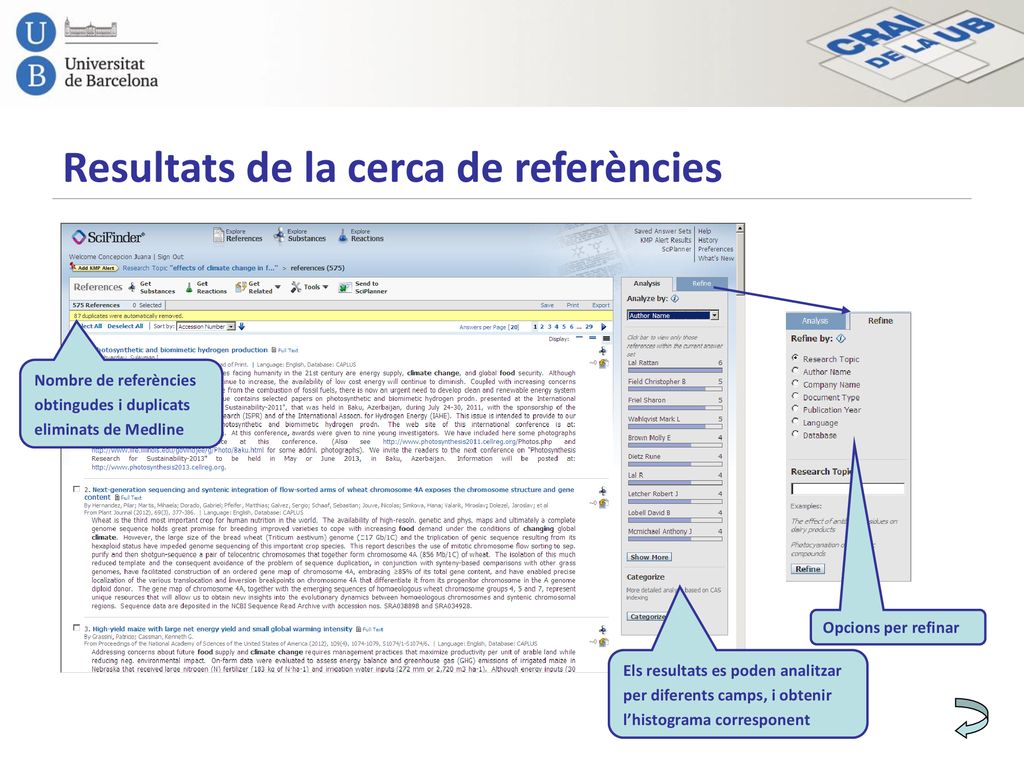
Task: Open Preferences menu link
Action: tap(716, 249)
